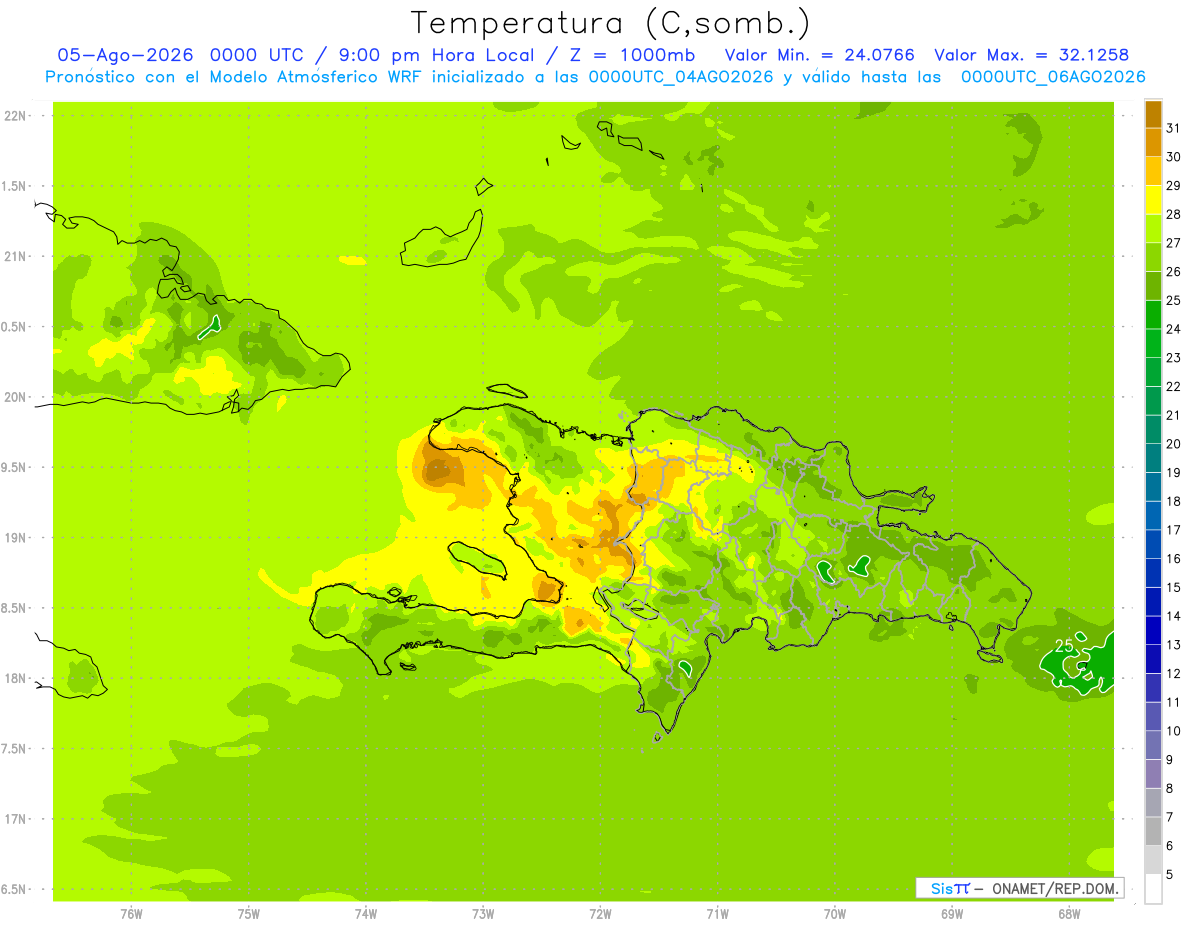The image size is (1200, 927).
Task: Click the legend value label '31'
Action: [1173, 128]
